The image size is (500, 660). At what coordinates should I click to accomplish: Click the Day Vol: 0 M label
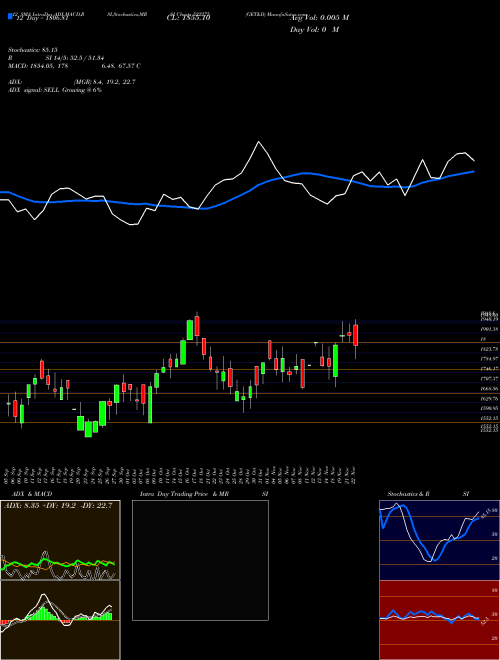314,29
